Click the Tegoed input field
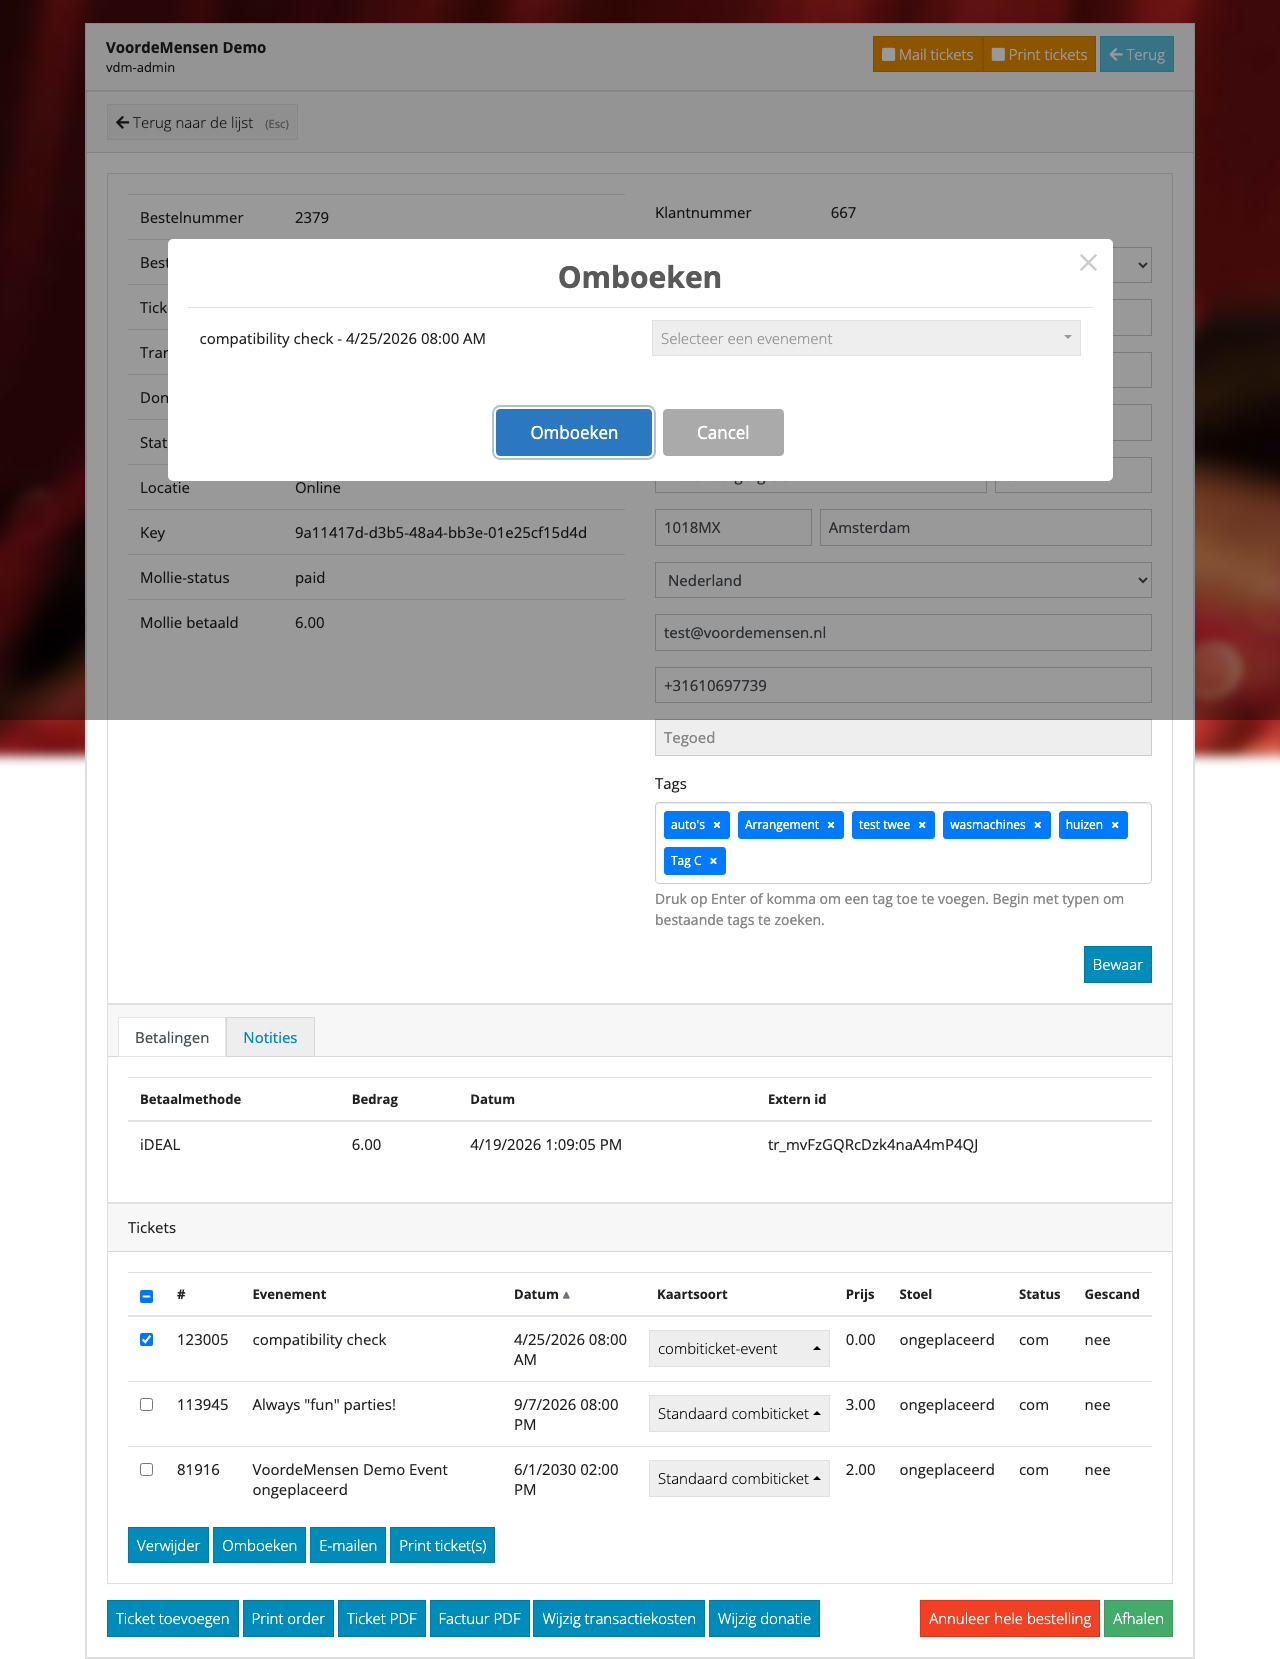The width and height of the screenshot is (1280, 1659). tap(902, 738)
